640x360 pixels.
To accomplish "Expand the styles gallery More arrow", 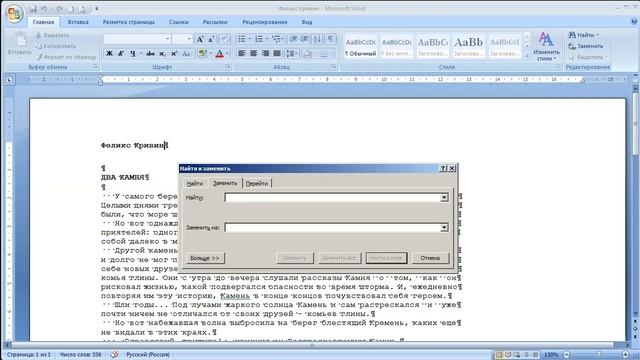I will [527, 56].
